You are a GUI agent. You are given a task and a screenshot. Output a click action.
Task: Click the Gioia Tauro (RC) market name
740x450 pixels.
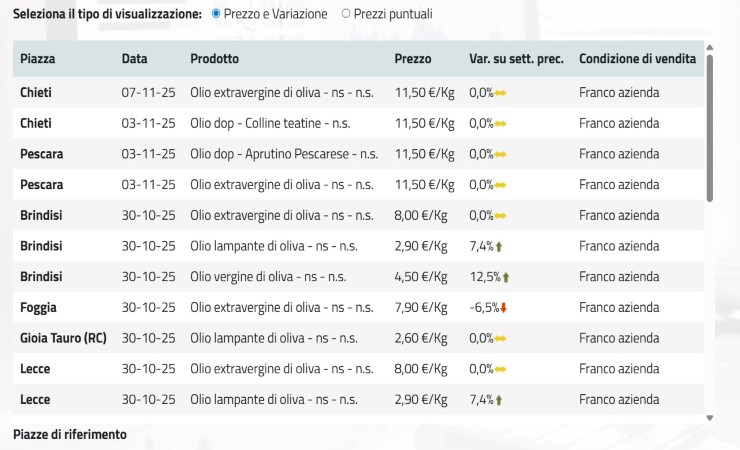(x=63, y=339)
